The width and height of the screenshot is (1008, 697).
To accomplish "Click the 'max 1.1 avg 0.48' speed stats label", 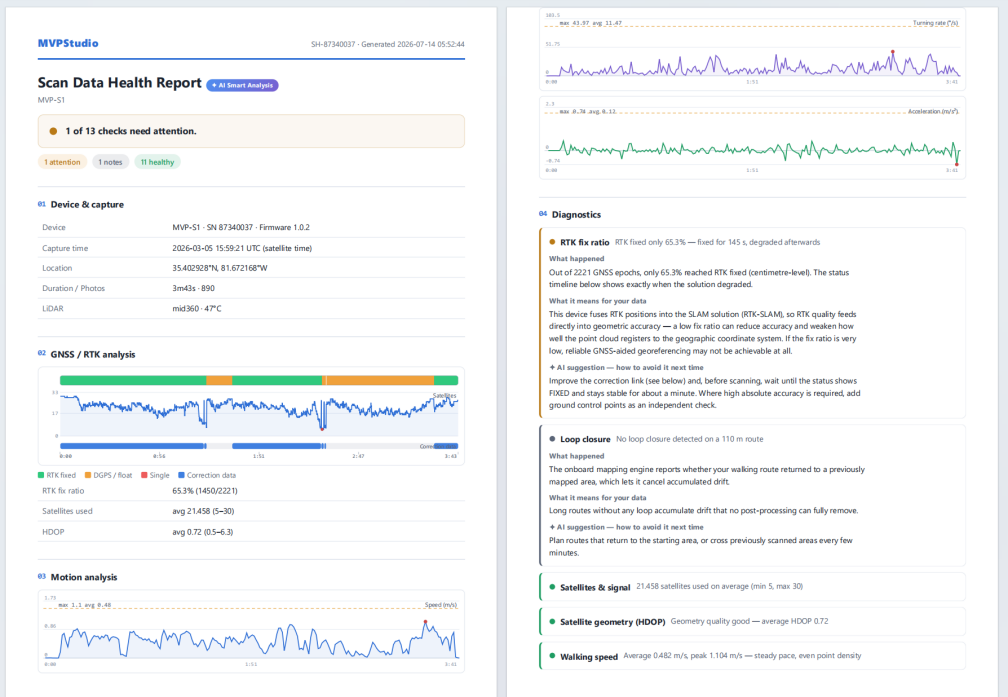I will (84, 605).
